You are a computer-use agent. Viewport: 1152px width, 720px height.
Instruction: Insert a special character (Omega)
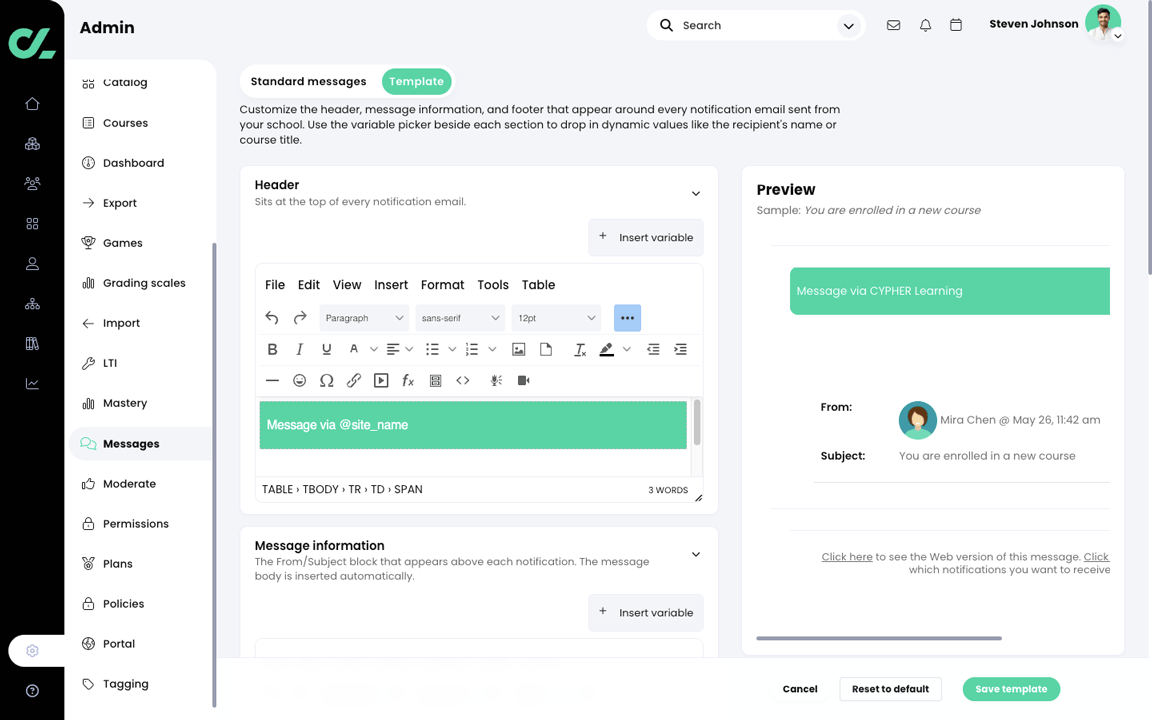point(326,381)
